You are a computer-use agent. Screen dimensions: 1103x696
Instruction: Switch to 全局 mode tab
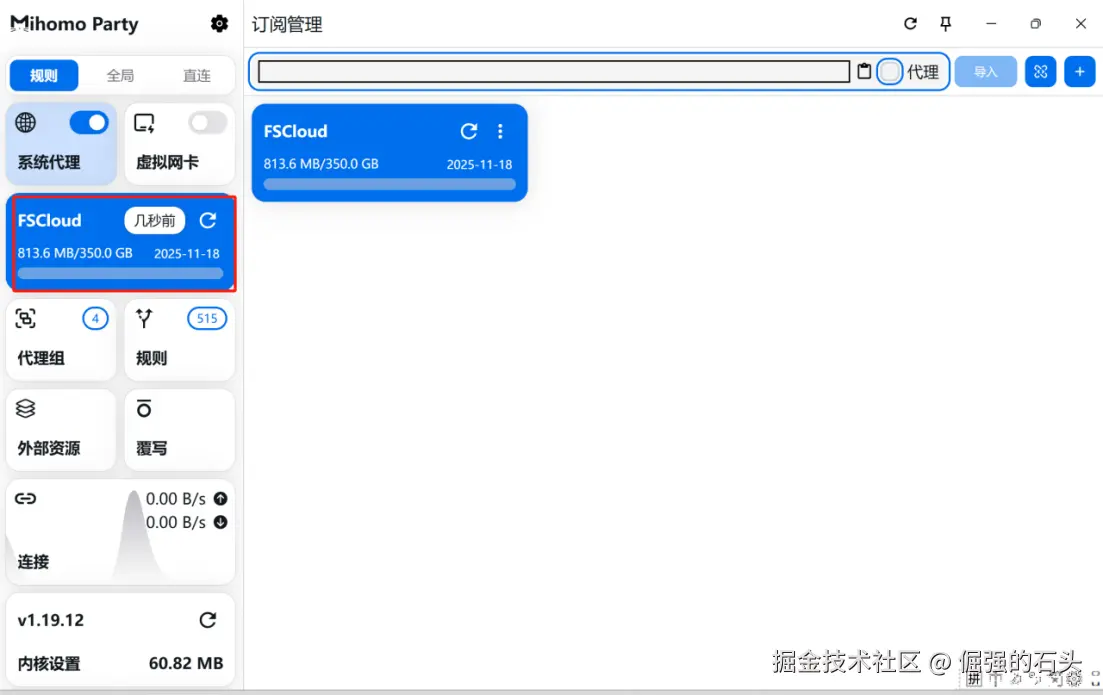click(x=120, y=75)
